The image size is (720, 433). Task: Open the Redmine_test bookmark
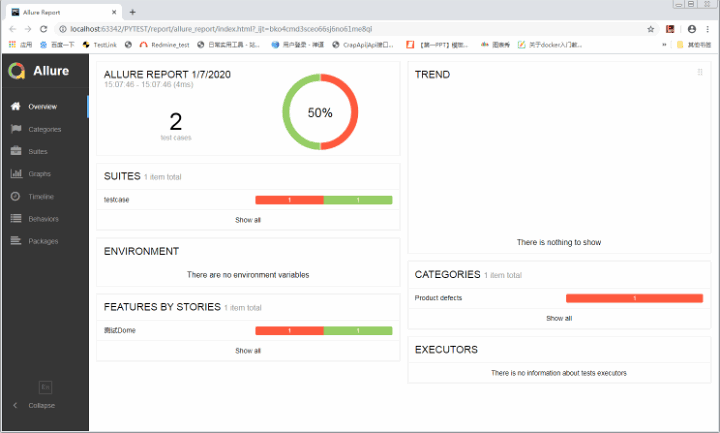pos(164,45)
